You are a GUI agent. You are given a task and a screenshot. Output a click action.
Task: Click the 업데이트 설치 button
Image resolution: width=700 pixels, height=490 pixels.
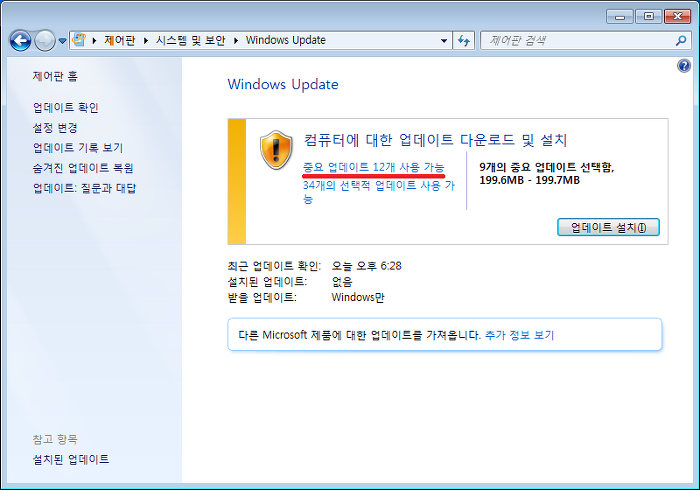coord(608,227)
